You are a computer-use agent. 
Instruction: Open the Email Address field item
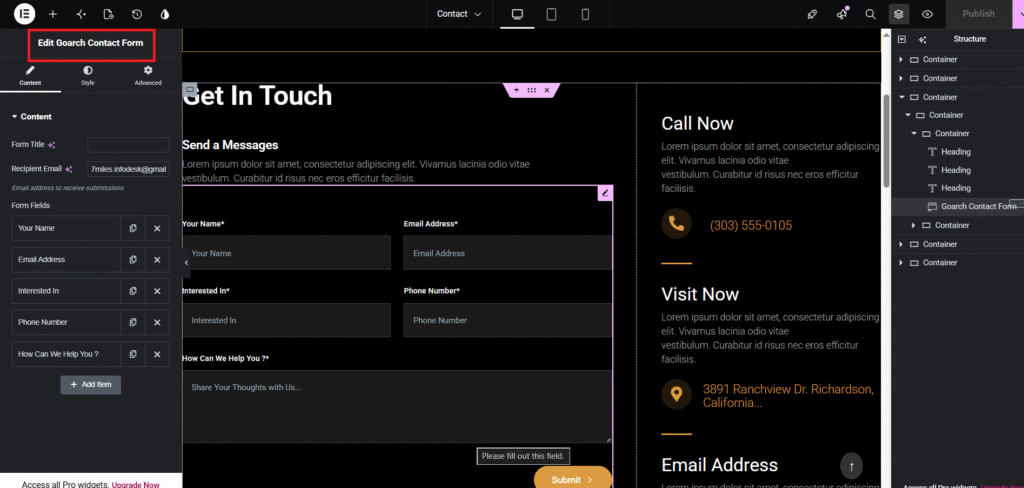66,259
